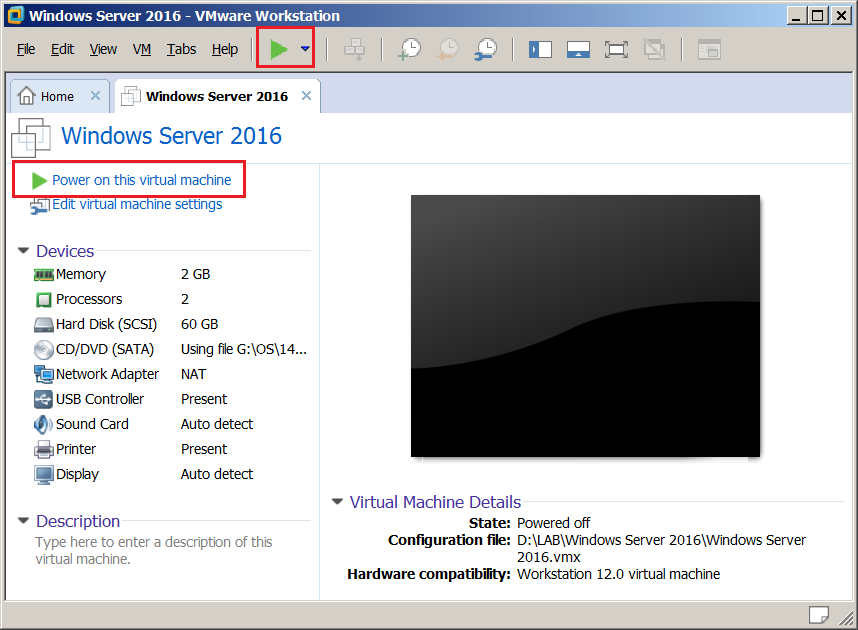The image size is (858, 630).
Task: Select the CD/DVD (SATA) label
Action: pyautogui.click(x=105, y=349)
